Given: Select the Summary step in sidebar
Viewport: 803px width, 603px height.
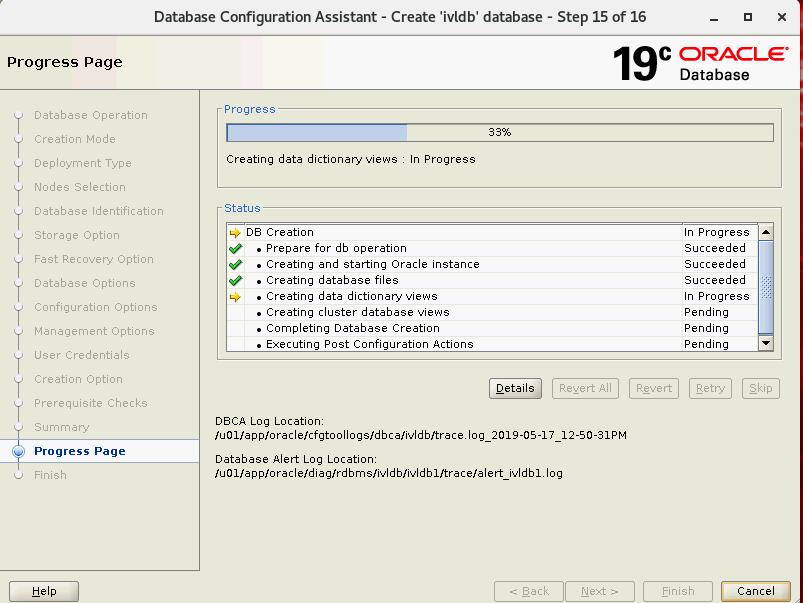Looking at the screenshot, I should point(61,427).
